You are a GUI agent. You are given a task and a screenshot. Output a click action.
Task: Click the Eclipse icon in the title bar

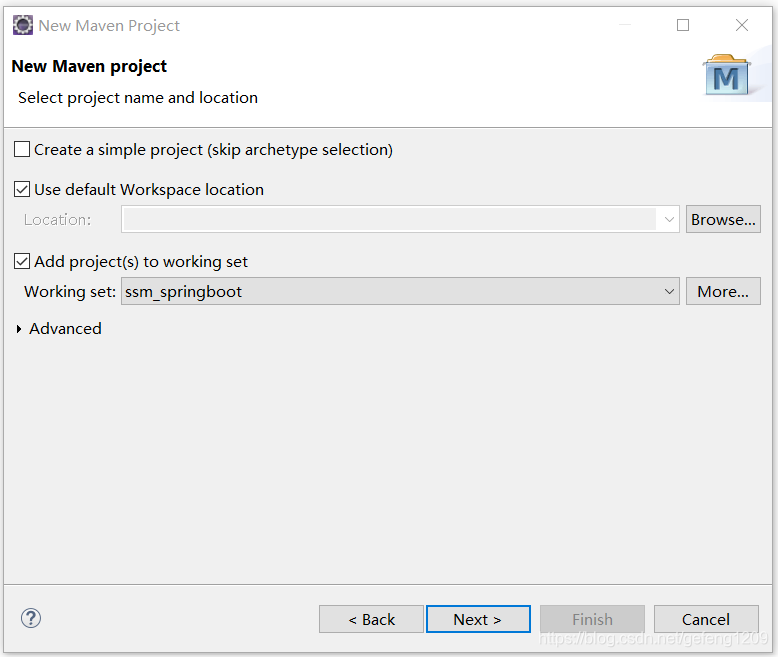(22, 25)
